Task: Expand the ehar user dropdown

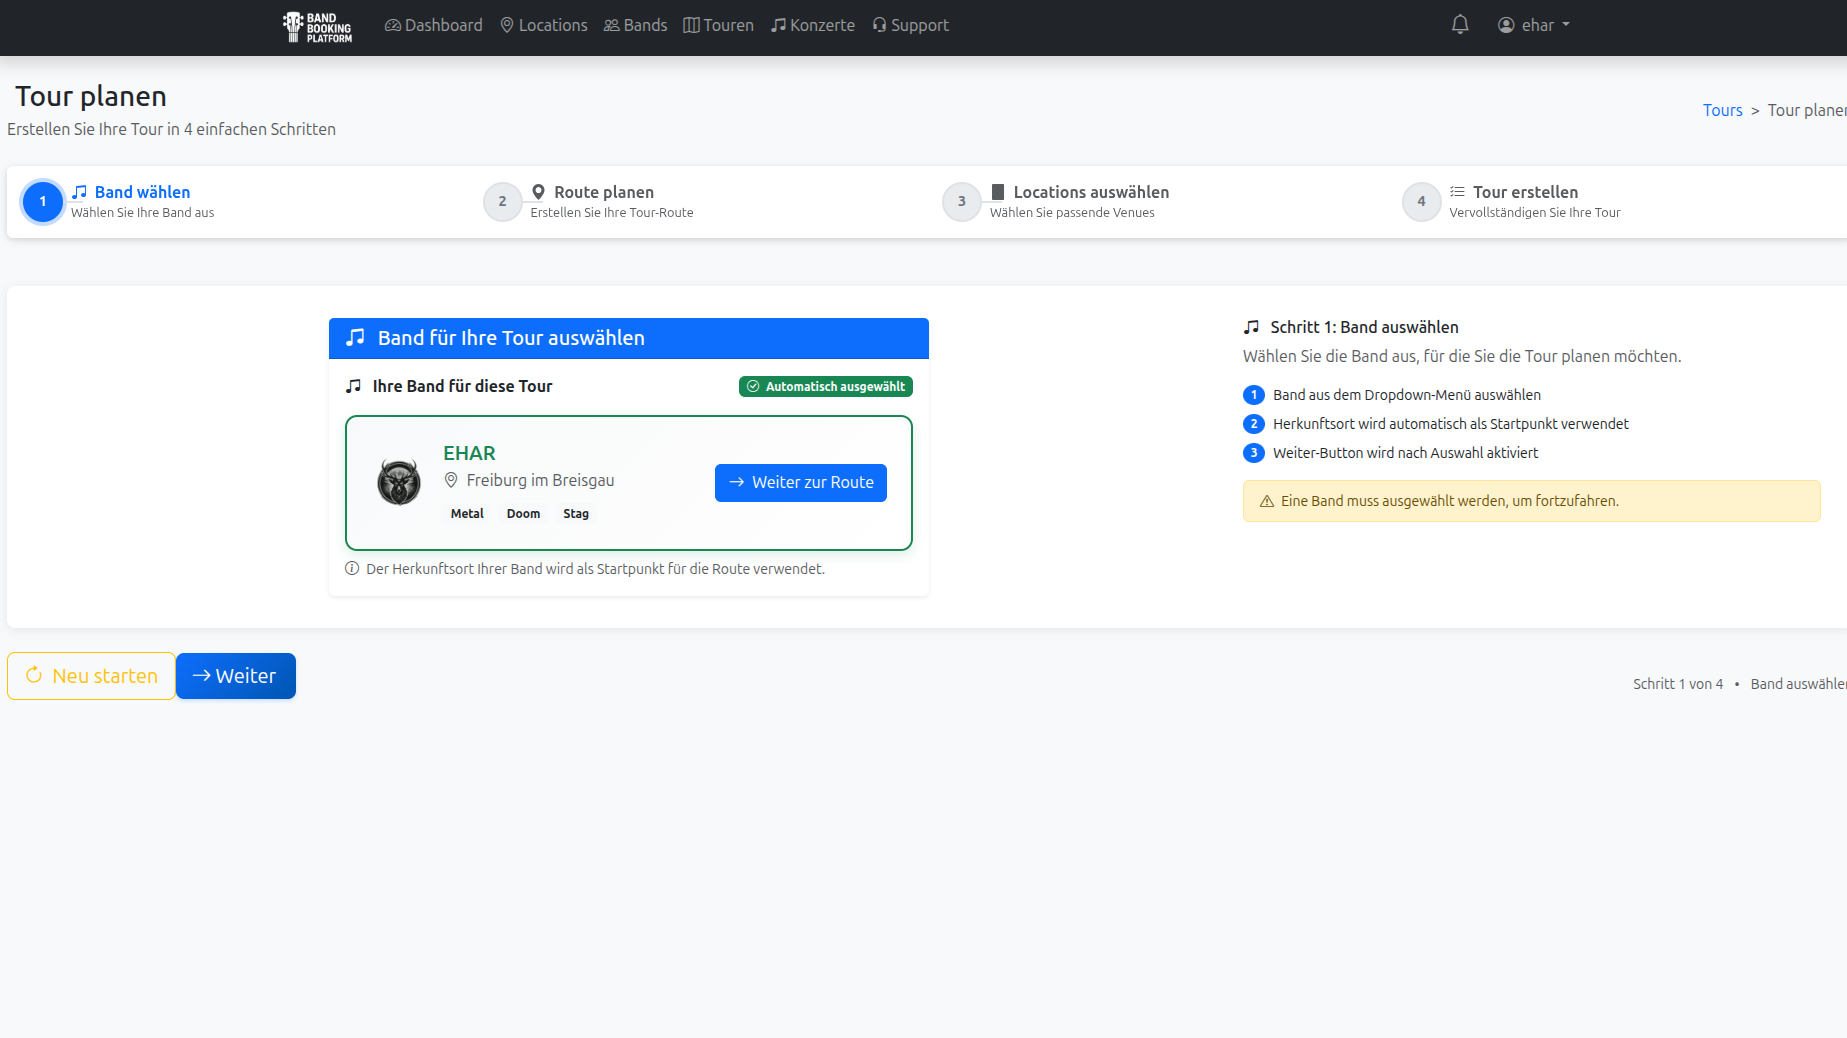Action: [1534, 25]
